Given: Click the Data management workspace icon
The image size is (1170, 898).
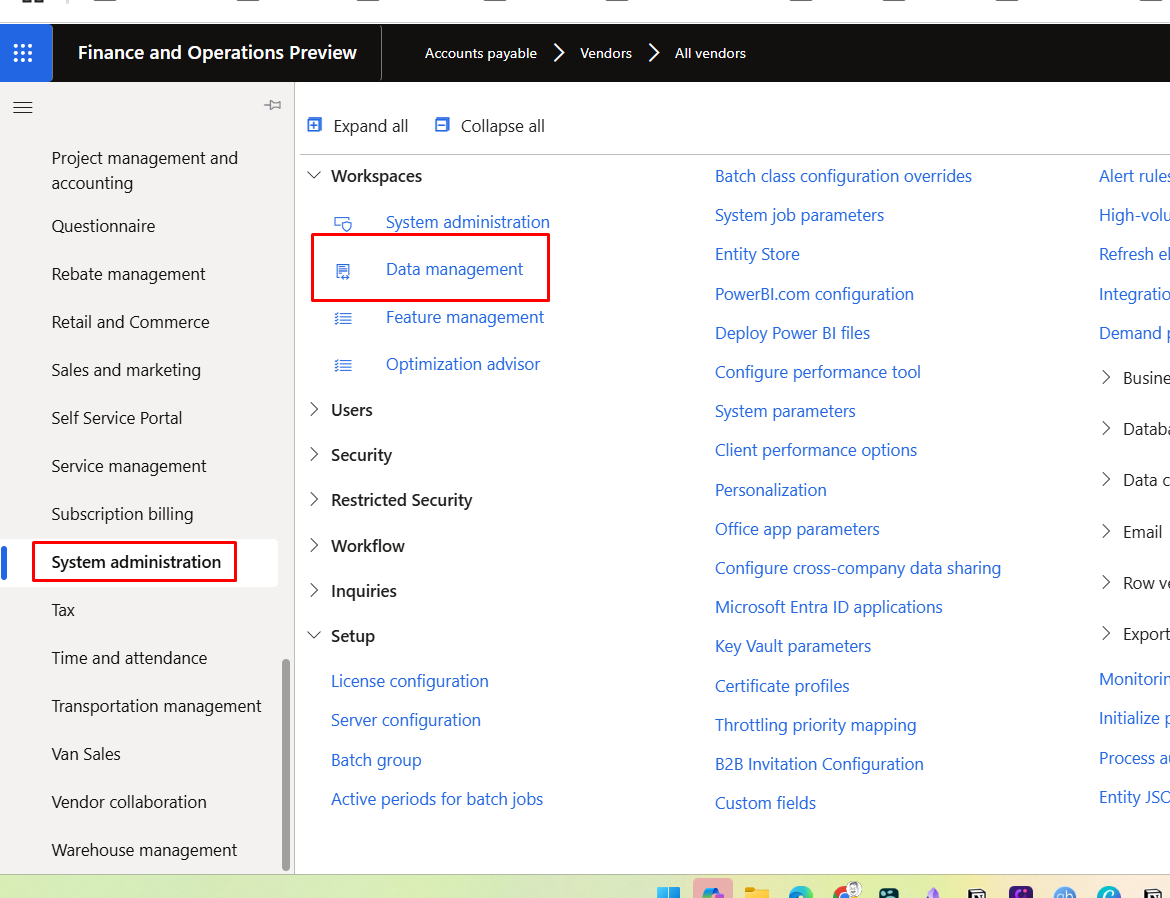Looking at the screenshot, I should (x=342, y=270).
